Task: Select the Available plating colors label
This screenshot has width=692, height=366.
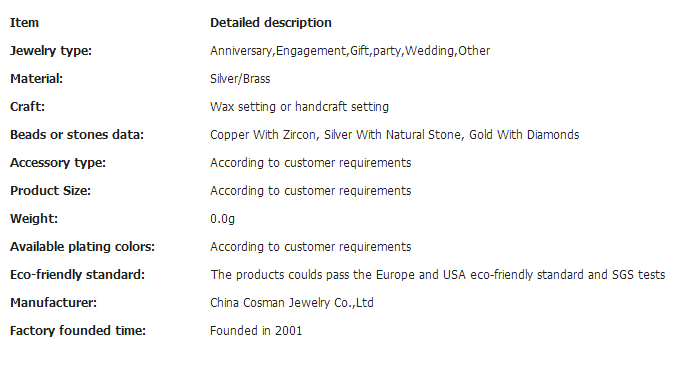Action: pyautogui.click(x=83, y=246)
